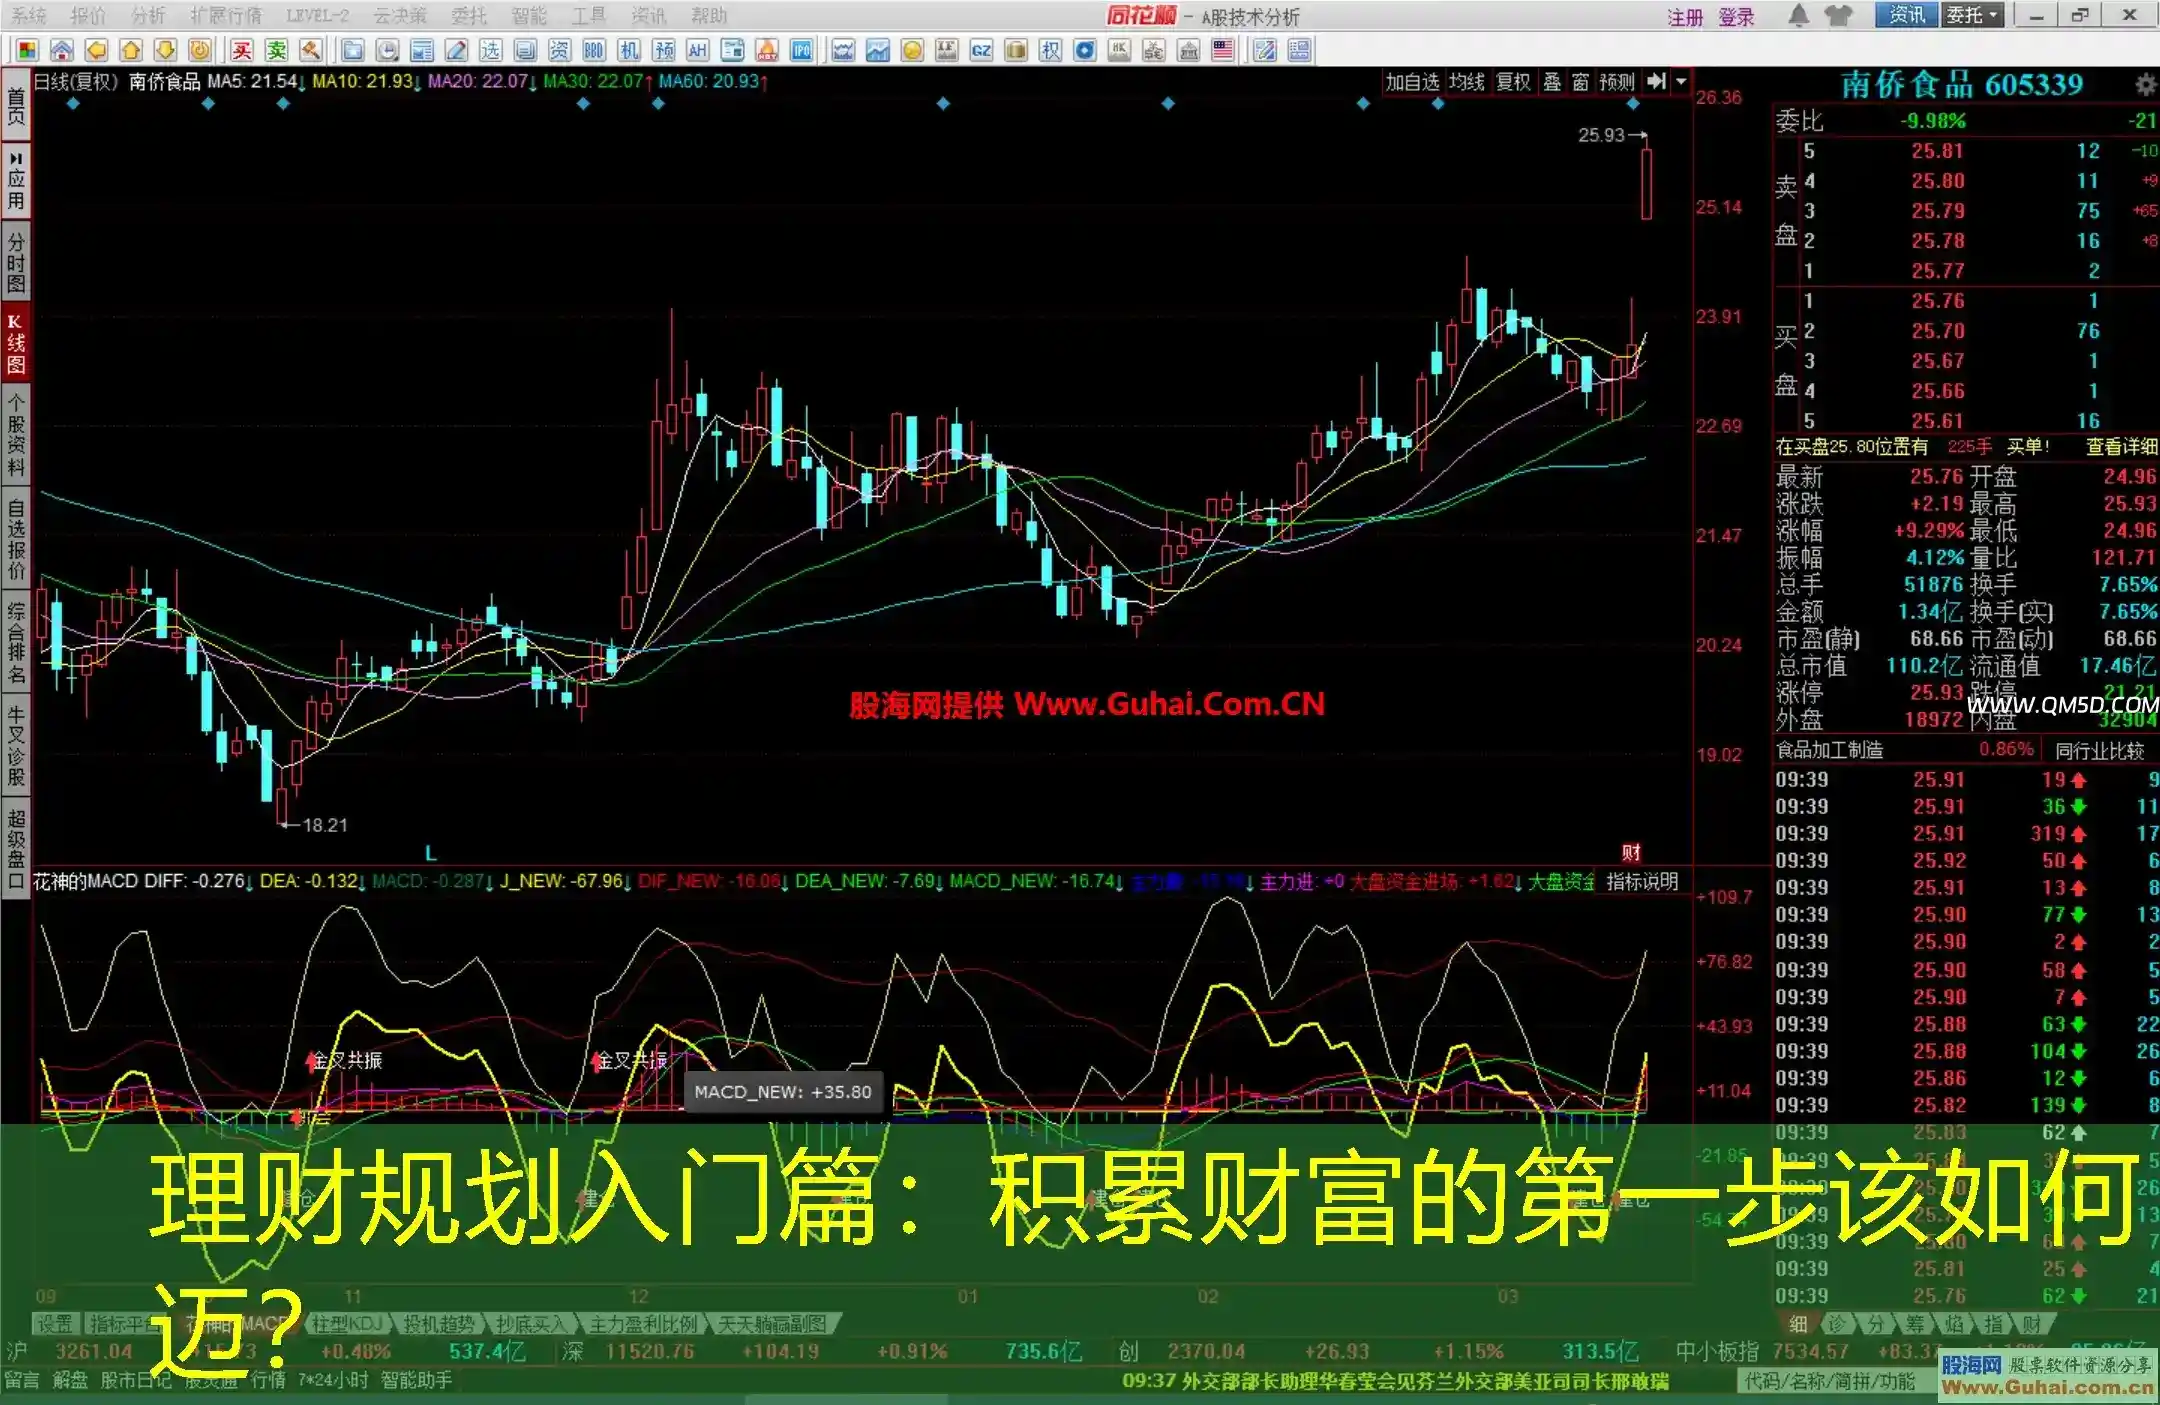
Task: Click 智能助手 in bottom status bar
Action: [x=416, y=1381]
